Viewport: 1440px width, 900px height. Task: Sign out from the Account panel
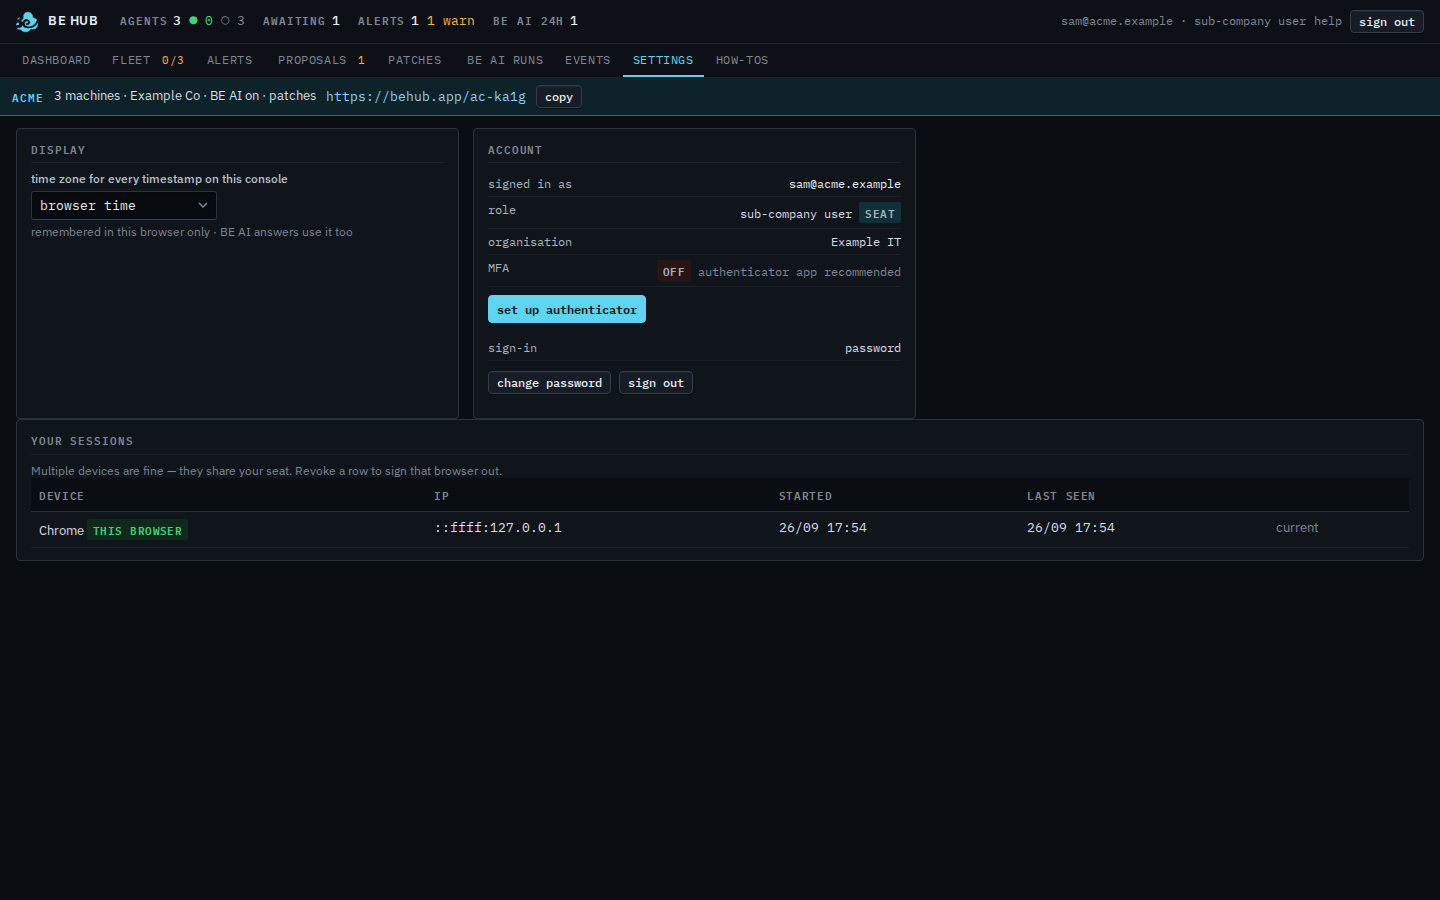(656, 383)
